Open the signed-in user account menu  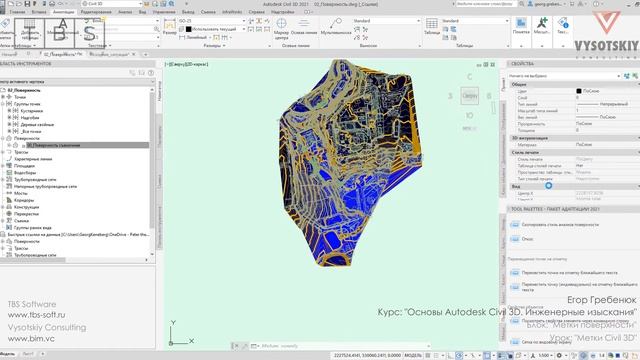[548, 4]
